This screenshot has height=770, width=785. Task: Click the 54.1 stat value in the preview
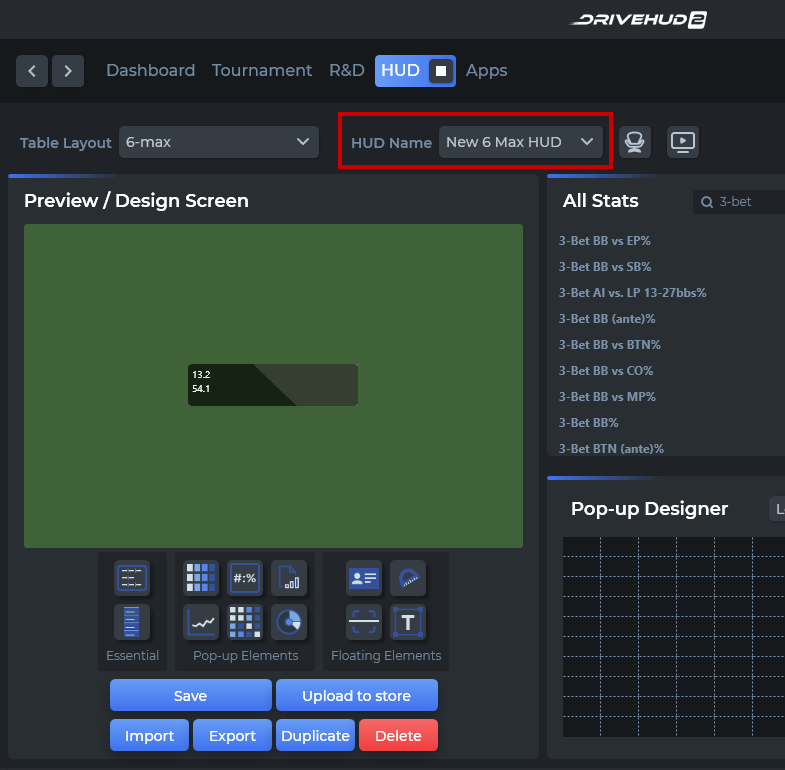(x=201, y=389)
